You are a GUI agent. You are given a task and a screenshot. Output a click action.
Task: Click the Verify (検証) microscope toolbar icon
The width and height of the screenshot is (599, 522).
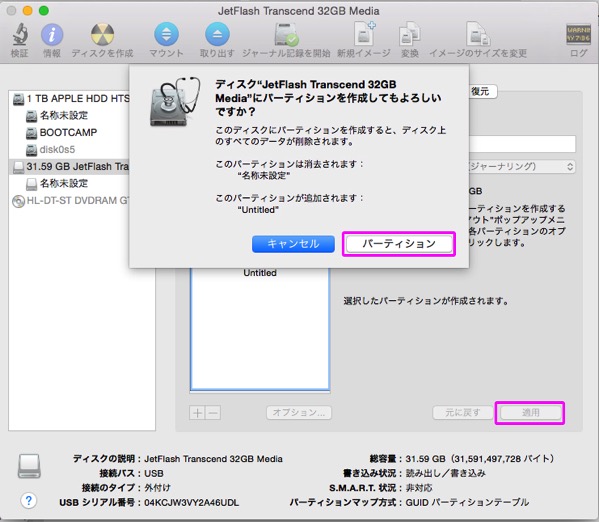[x=19, y=34]
